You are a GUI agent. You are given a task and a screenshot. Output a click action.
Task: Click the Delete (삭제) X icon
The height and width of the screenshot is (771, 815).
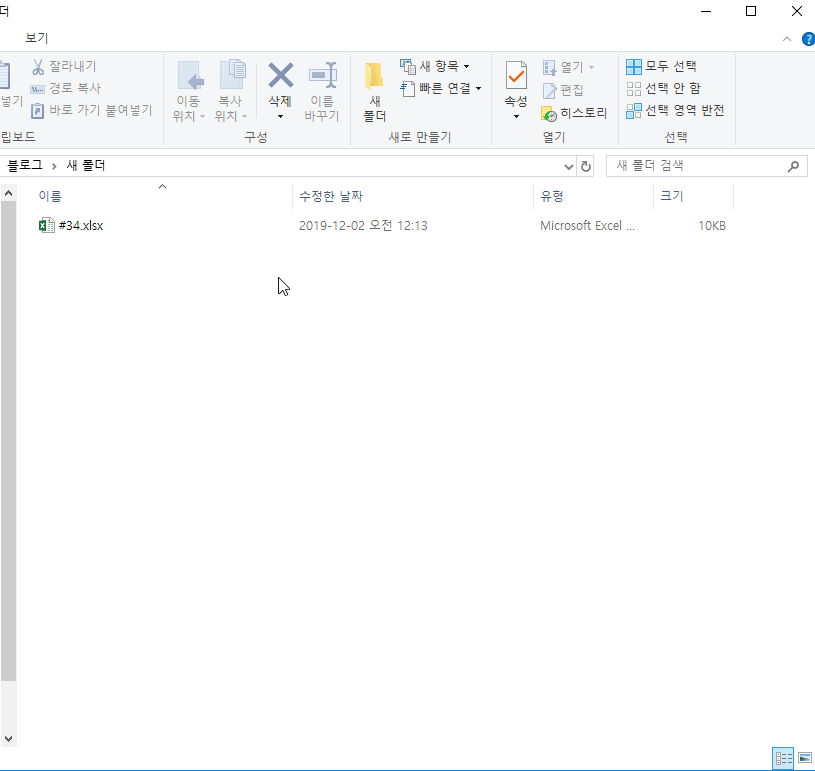point(281,75)
